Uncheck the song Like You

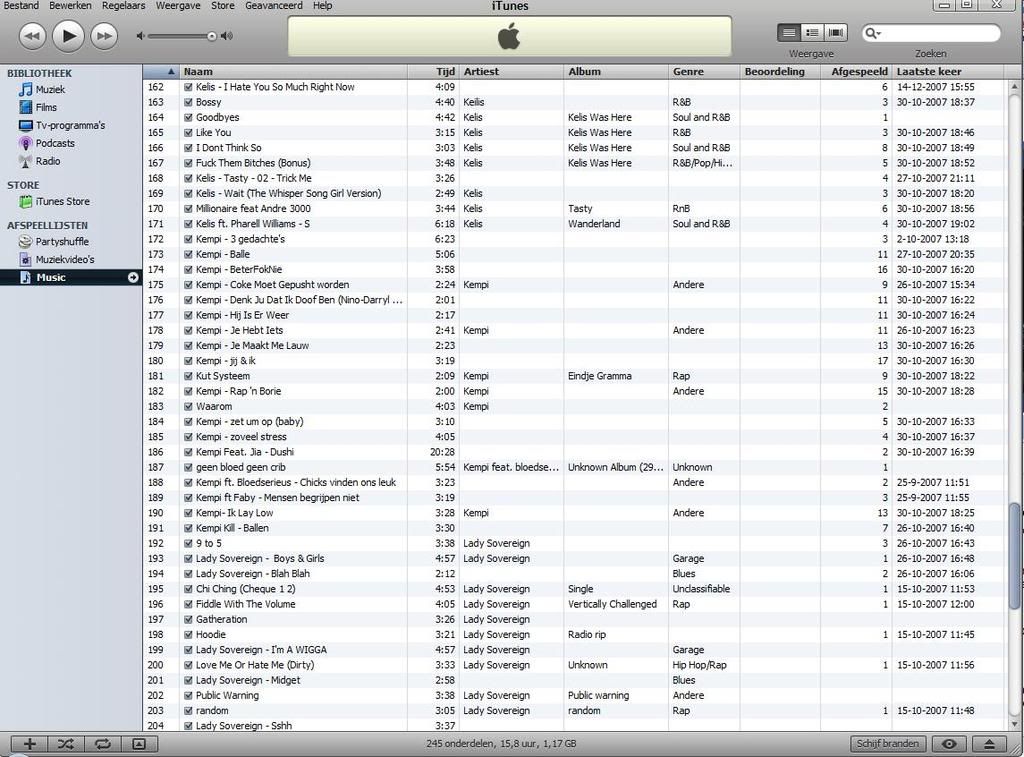coord(188,133)
